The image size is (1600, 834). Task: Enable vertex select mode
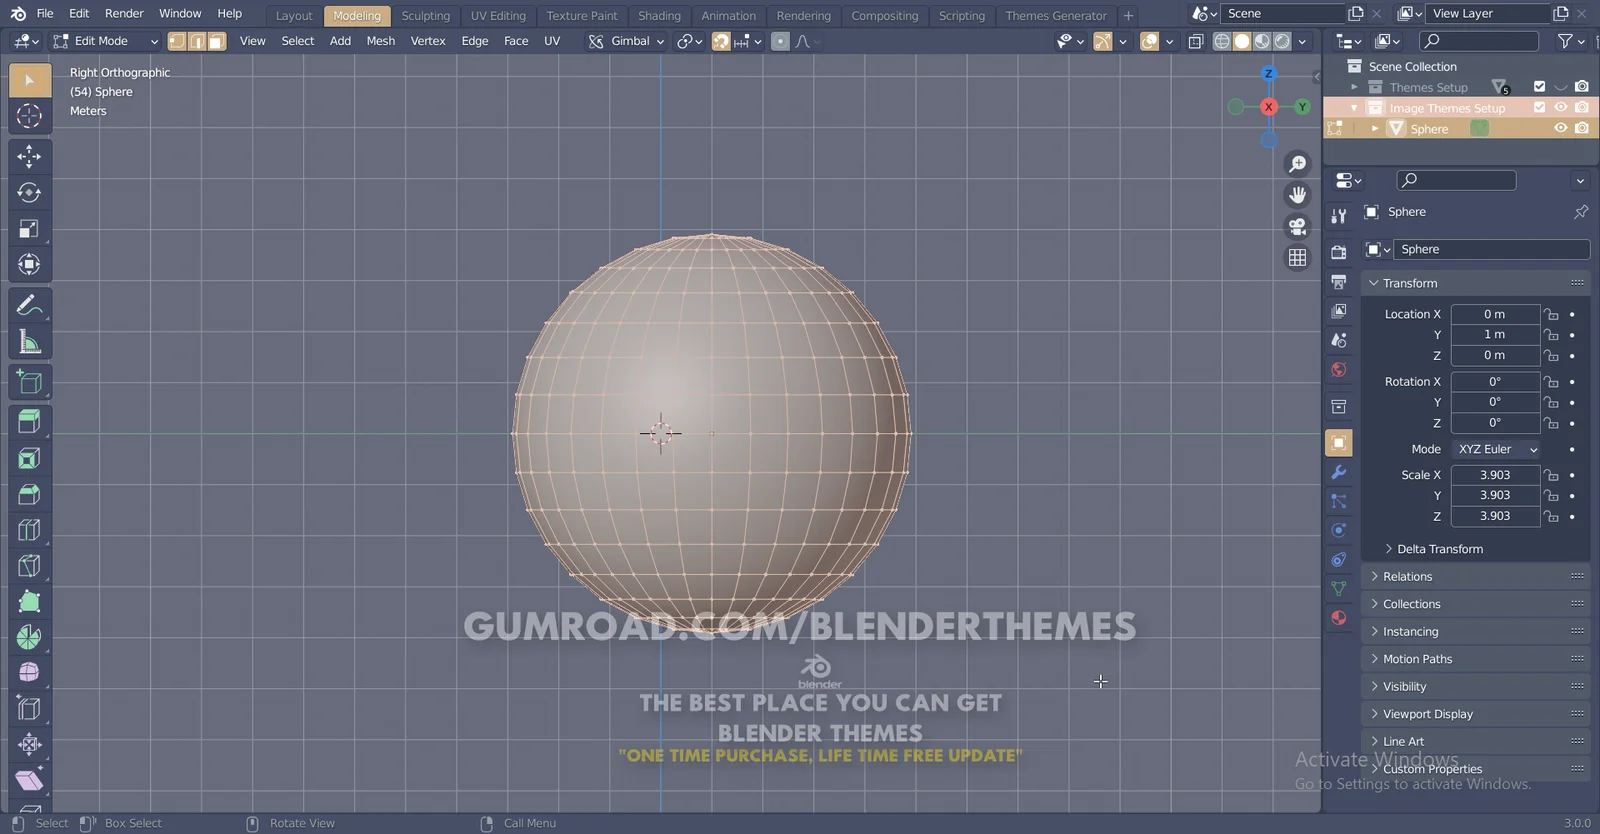coord(177,41)
